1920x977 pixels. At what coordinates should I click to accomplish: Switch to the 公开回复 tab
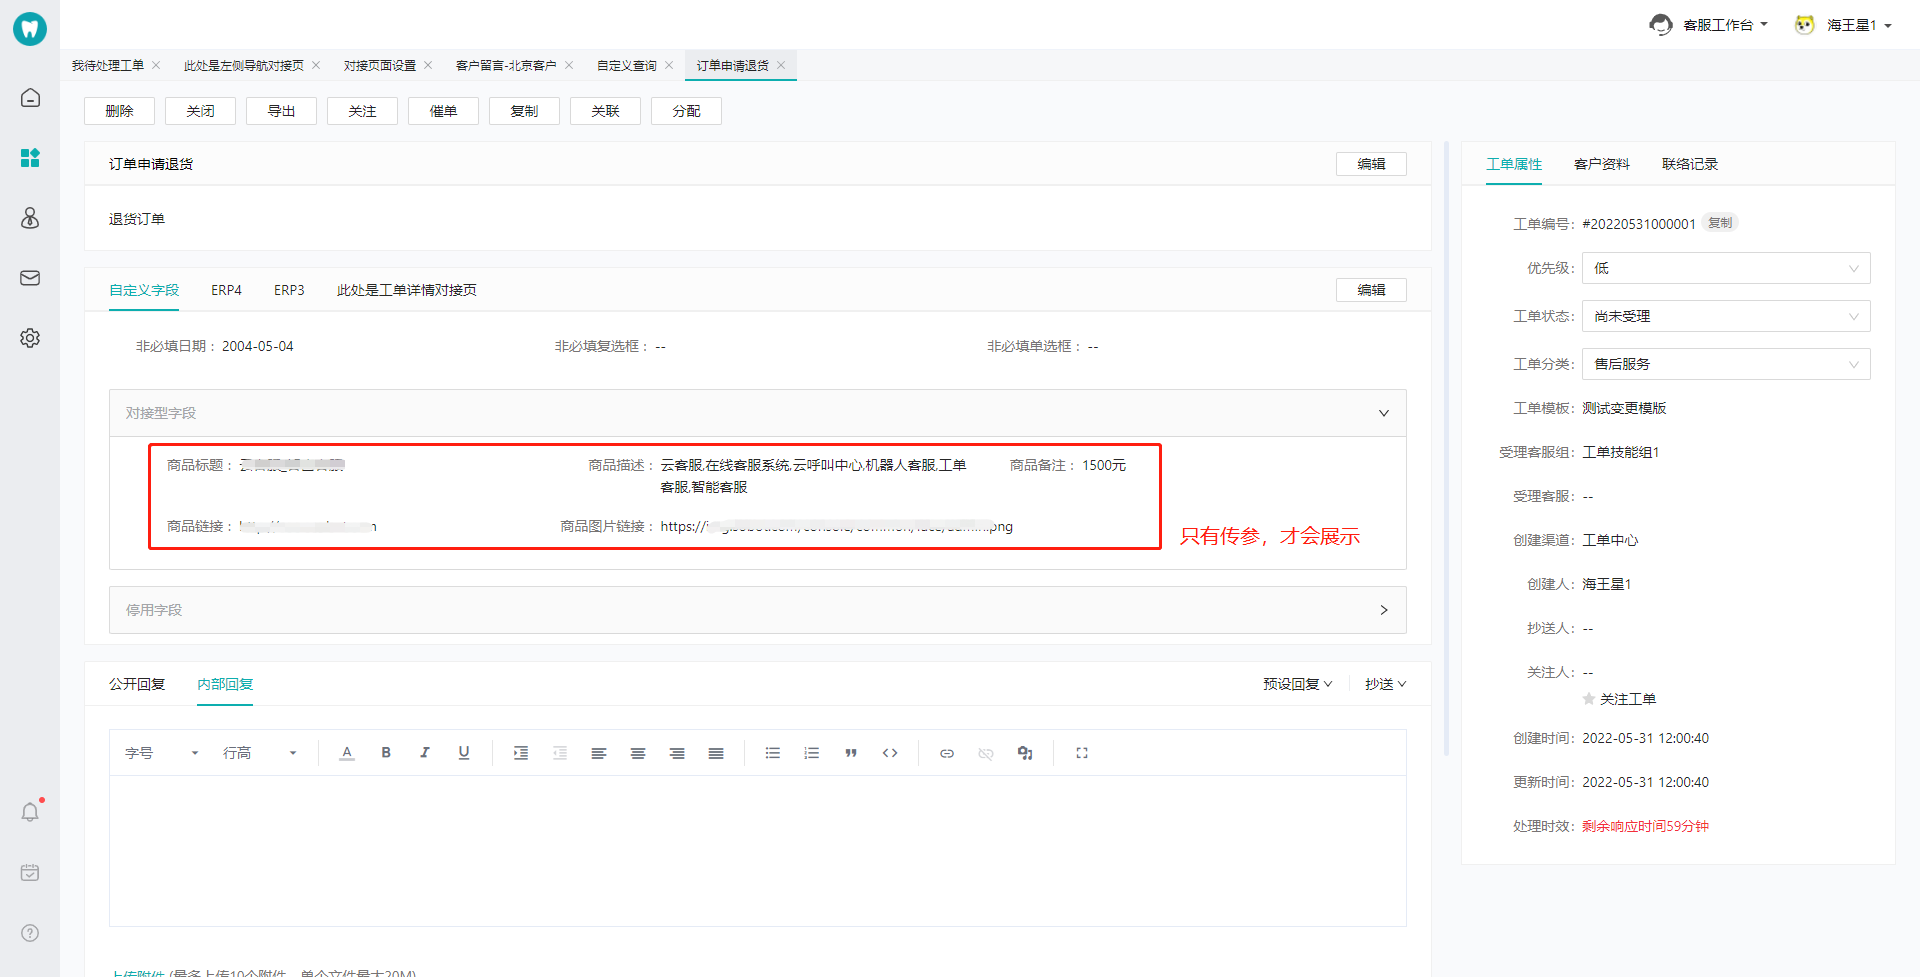click(137, 684)
